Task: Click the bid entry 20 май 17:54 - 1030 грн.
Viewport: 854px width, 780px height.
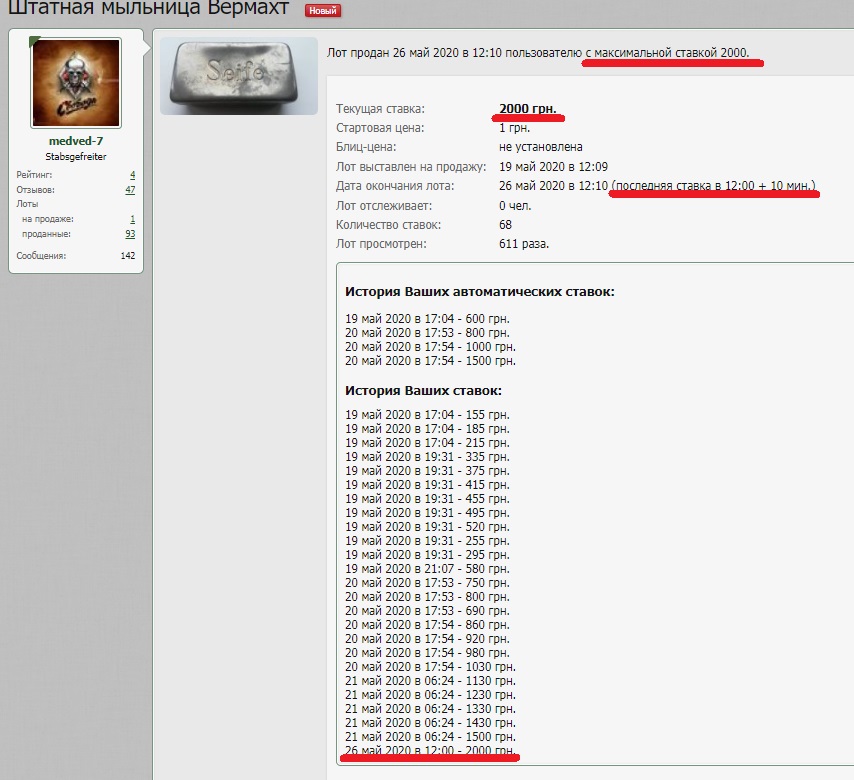Action: 430,667
